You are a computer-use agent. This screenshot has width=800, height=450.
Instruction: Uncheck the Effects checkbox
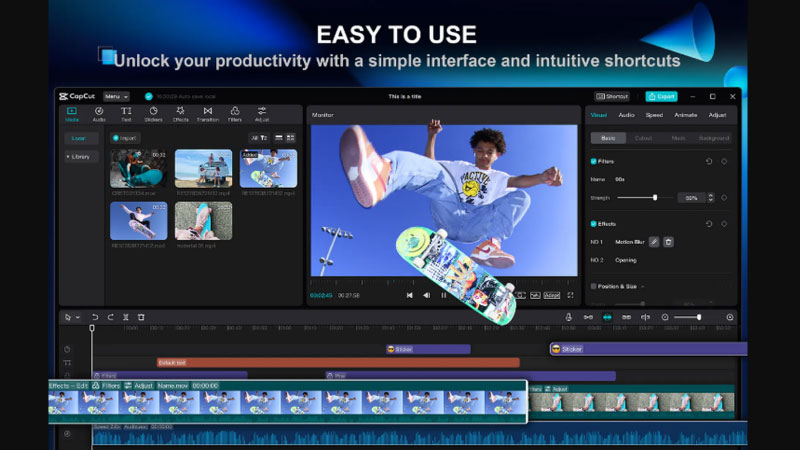click(x=594, y=224)
